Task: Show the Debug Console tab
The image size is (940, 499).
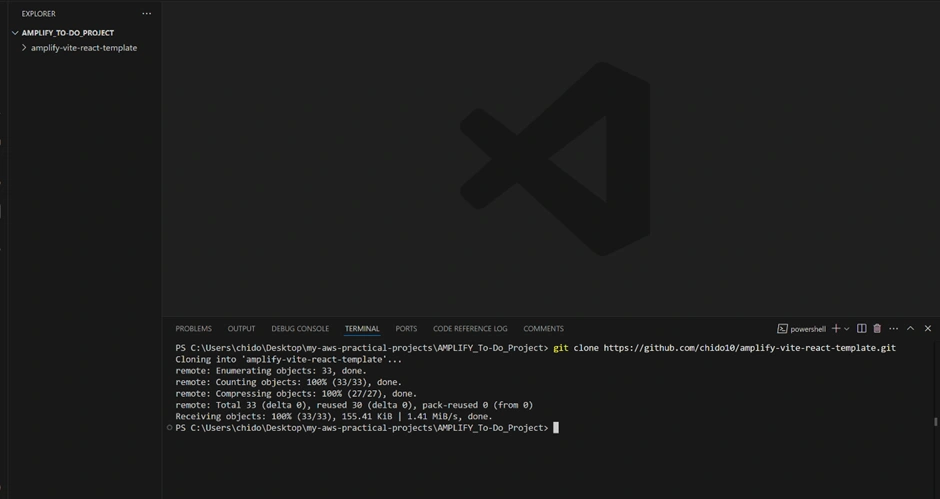Action: coord(300,329)
